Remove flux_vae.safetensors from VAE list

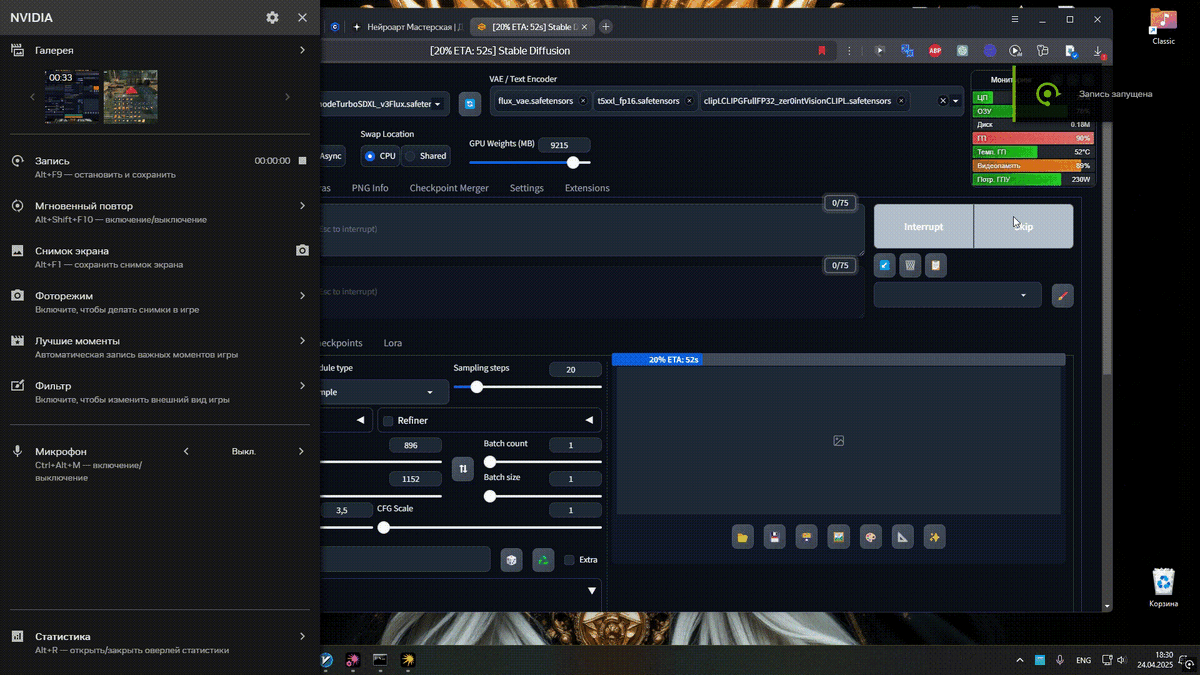583,101
